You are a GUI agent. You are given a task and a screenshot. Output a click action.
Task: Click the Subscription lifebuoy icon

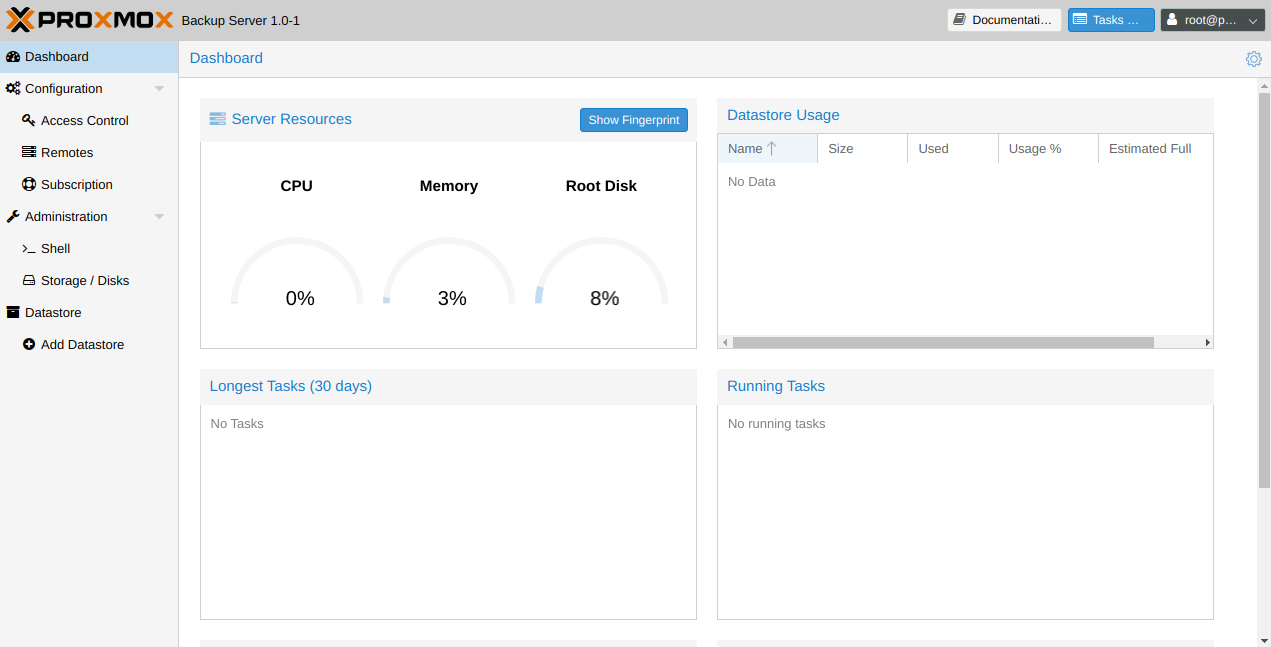tap(29, 184)
